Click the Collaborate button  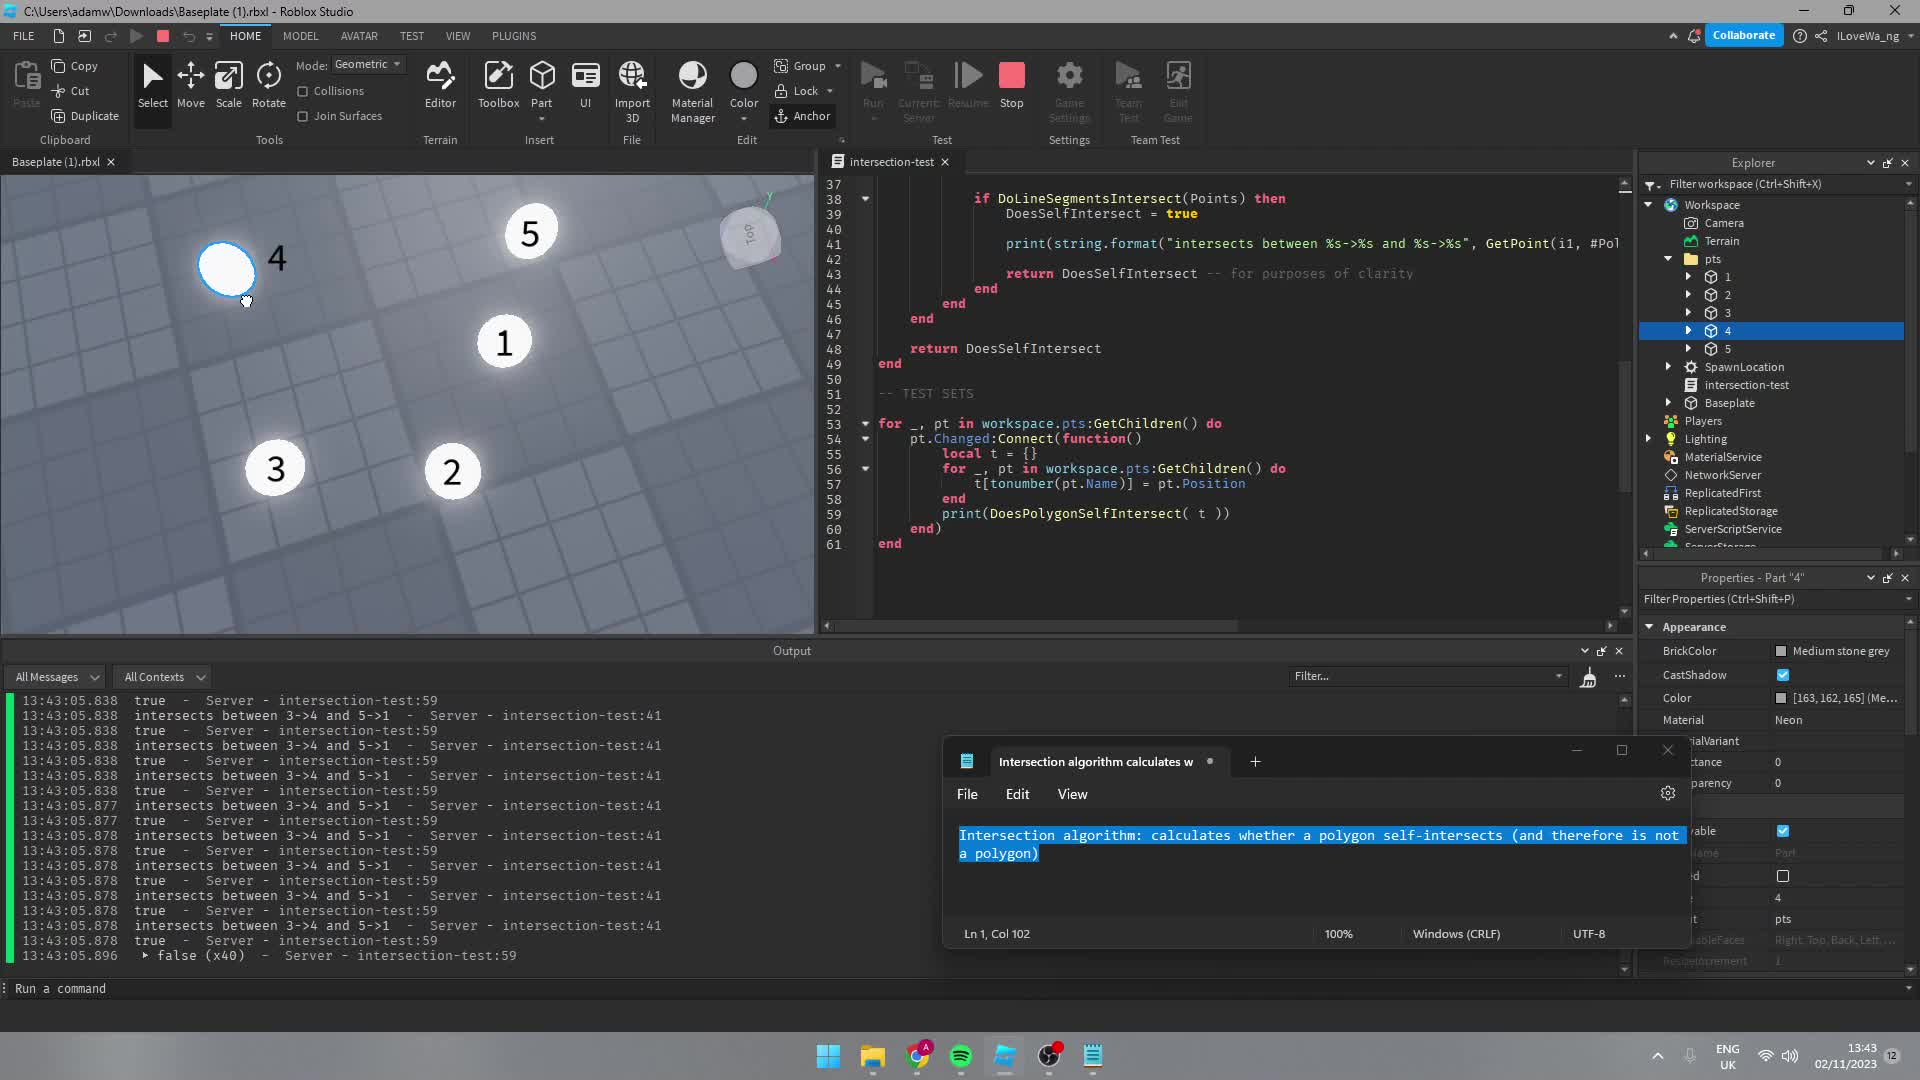(x=1744, y=35)
